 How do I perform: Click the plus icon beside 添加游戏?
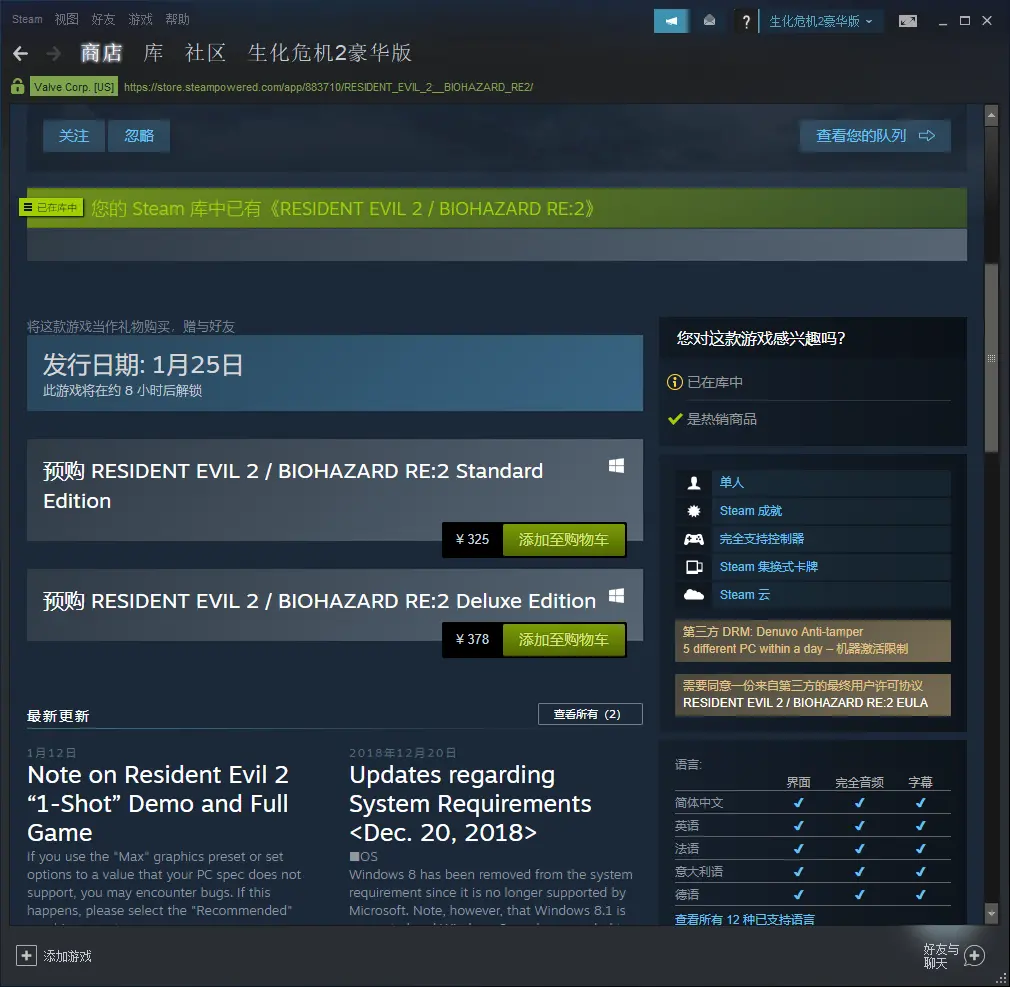pos(26,955)
